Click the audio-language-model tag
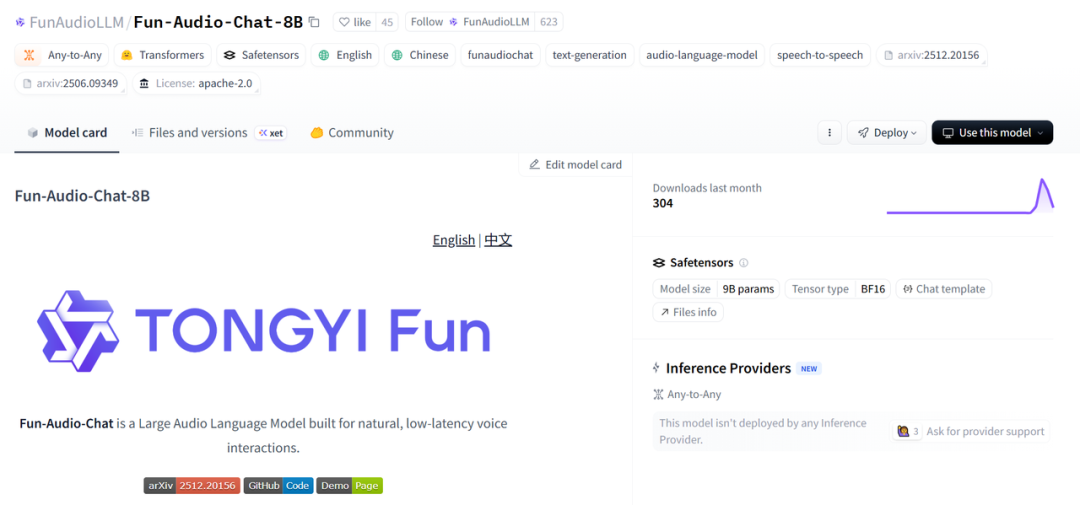The width and height of the screenshot is (1080, 505). 702,55
